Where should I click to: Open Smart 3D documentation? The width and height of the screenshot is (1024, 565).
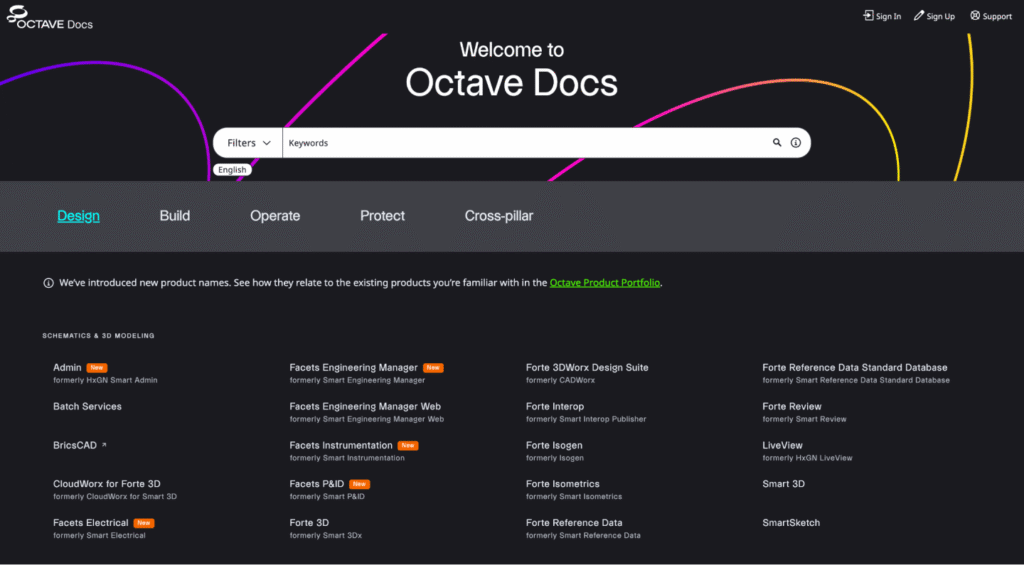(784, 484)
